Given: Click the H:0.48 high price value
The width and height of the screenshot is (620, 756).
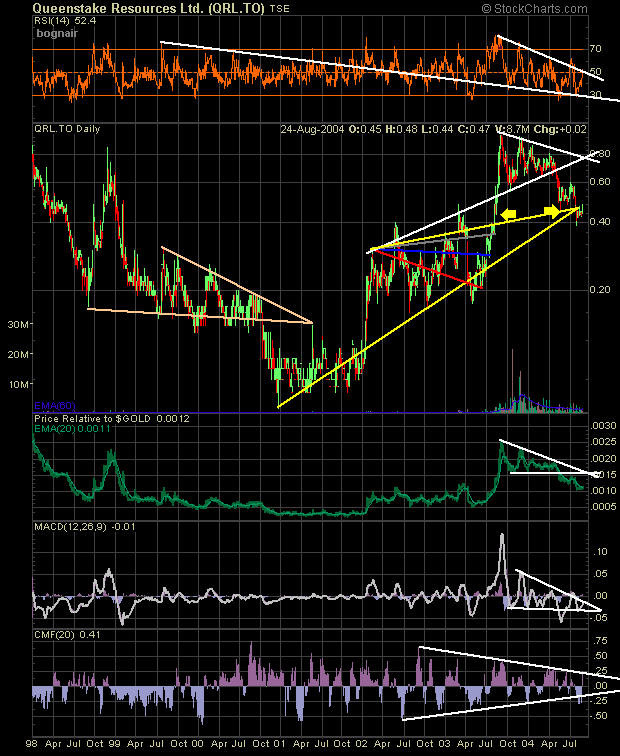Looking at the screenshot, I should coord(401,129).
